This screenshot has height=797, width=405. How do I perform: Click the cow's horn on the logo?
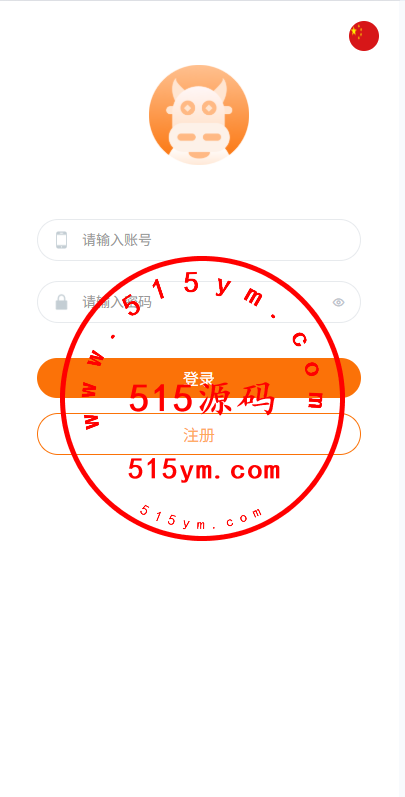pos(221,88)
